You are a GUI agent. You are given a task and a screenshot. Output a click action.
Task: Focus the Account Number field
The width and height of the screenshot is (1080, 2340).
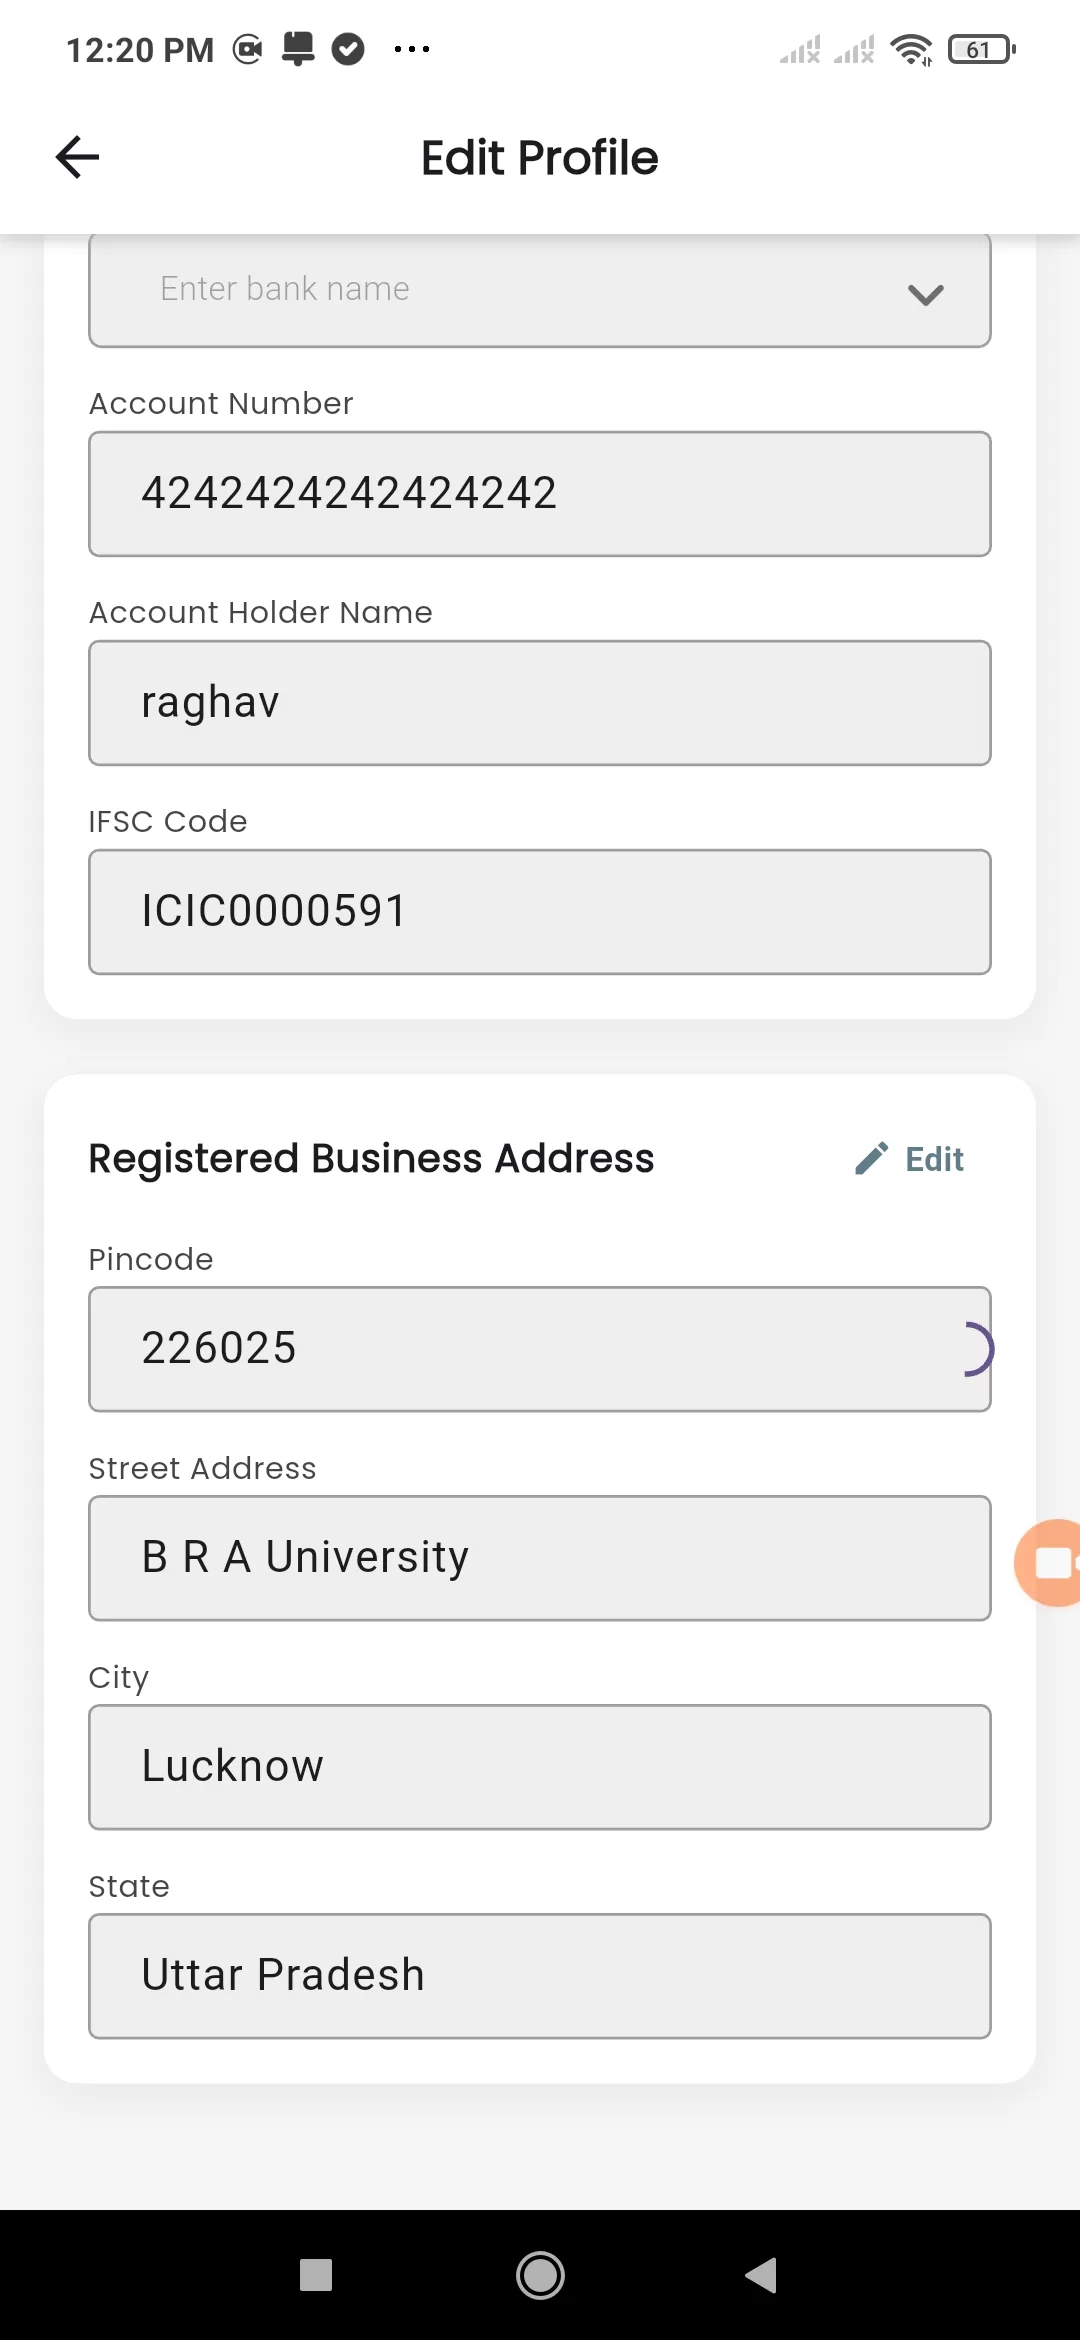click(540, 494)
